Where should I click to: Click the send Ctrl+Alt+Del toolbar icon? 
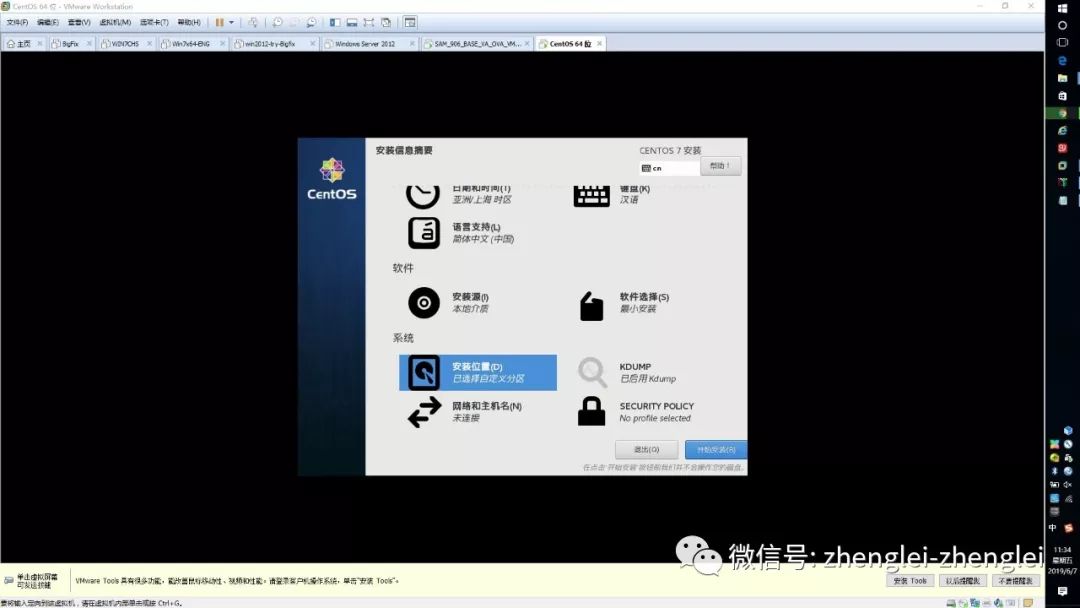click(x=253, y=22)
